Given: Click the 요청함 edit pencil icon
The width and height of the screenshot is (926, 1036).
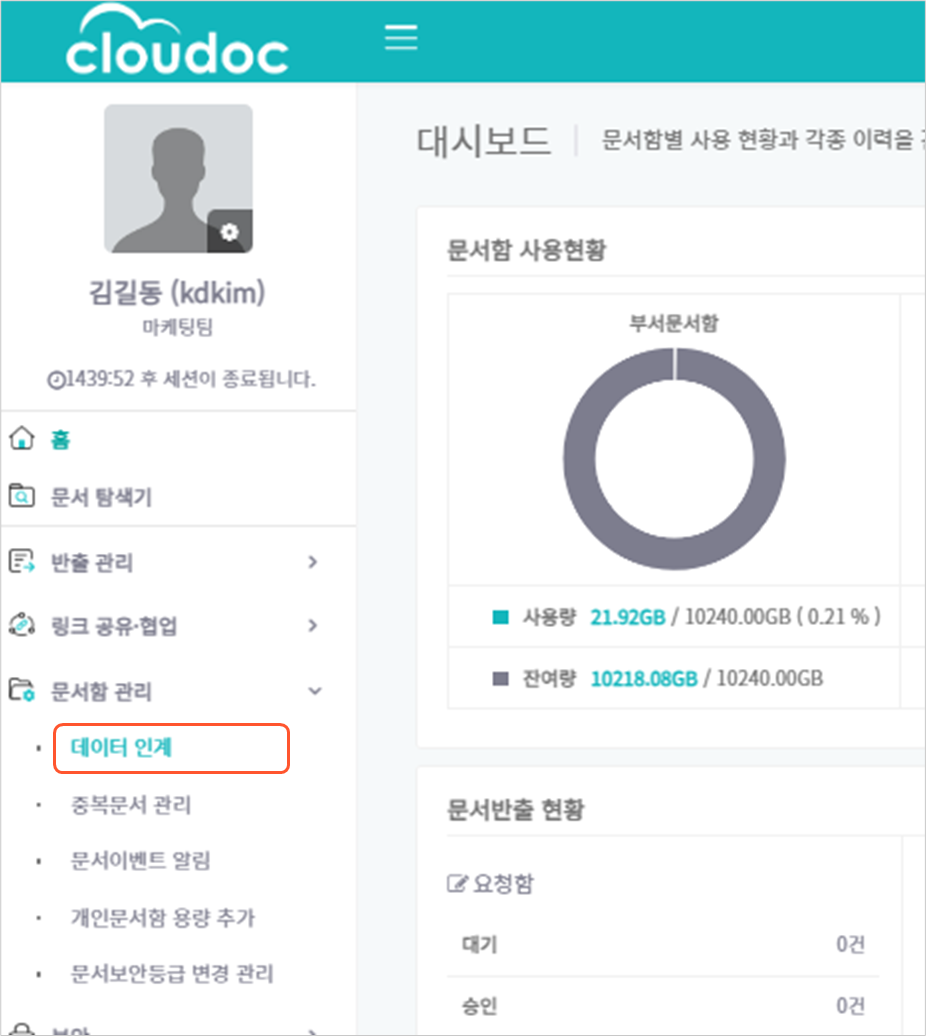Looking at the screenshot, I should point(457,883).
